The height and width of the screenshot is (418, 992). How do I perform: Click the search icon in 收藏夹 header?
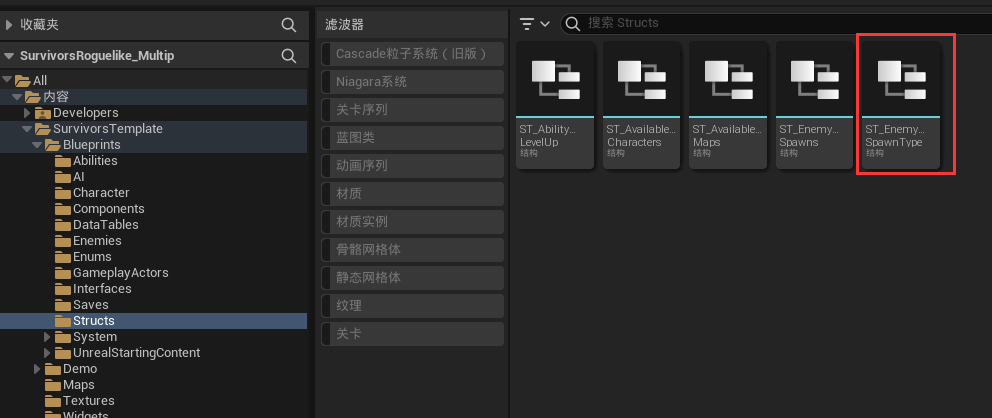click(x=288, y=25)
